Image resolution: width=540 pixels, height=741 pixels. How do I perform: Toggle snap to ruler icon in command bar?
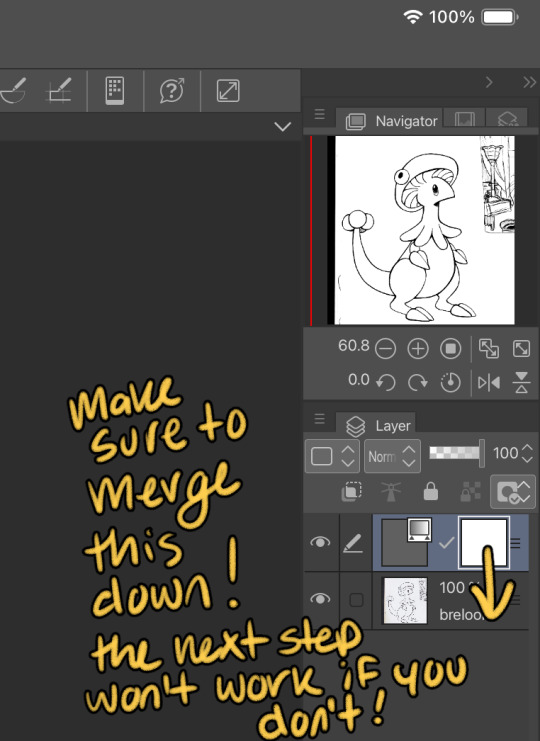click(13, 90)
